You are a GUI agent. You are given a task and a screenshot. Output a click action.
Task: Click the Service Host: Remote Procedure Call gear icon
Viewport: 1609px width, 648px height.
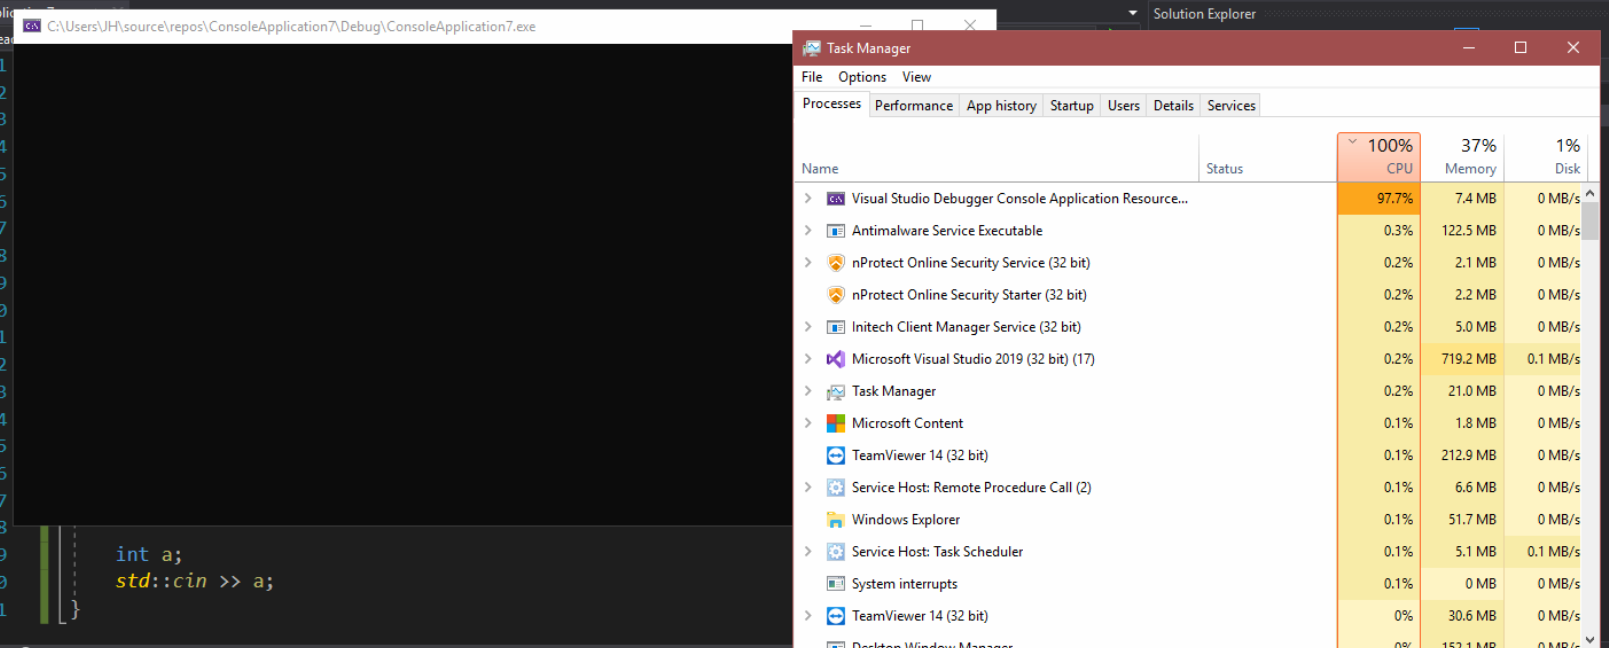tap(835, 487)
